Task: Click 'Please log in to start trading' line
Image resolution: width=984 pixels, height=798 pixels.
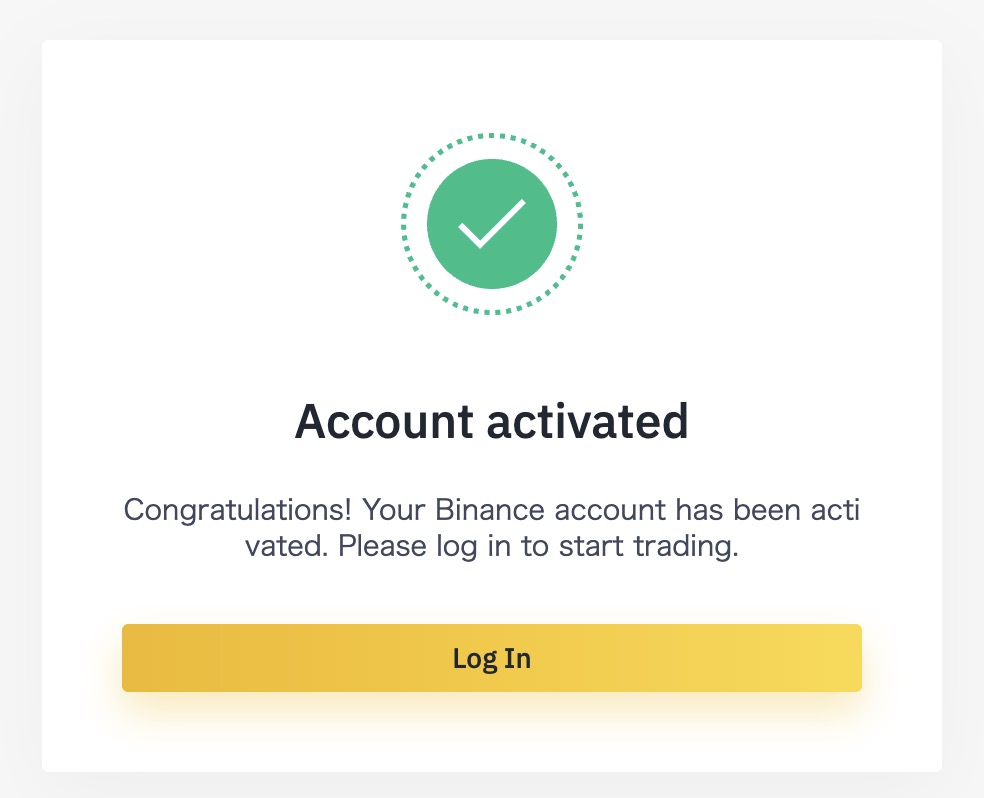Action: [538, 546]
